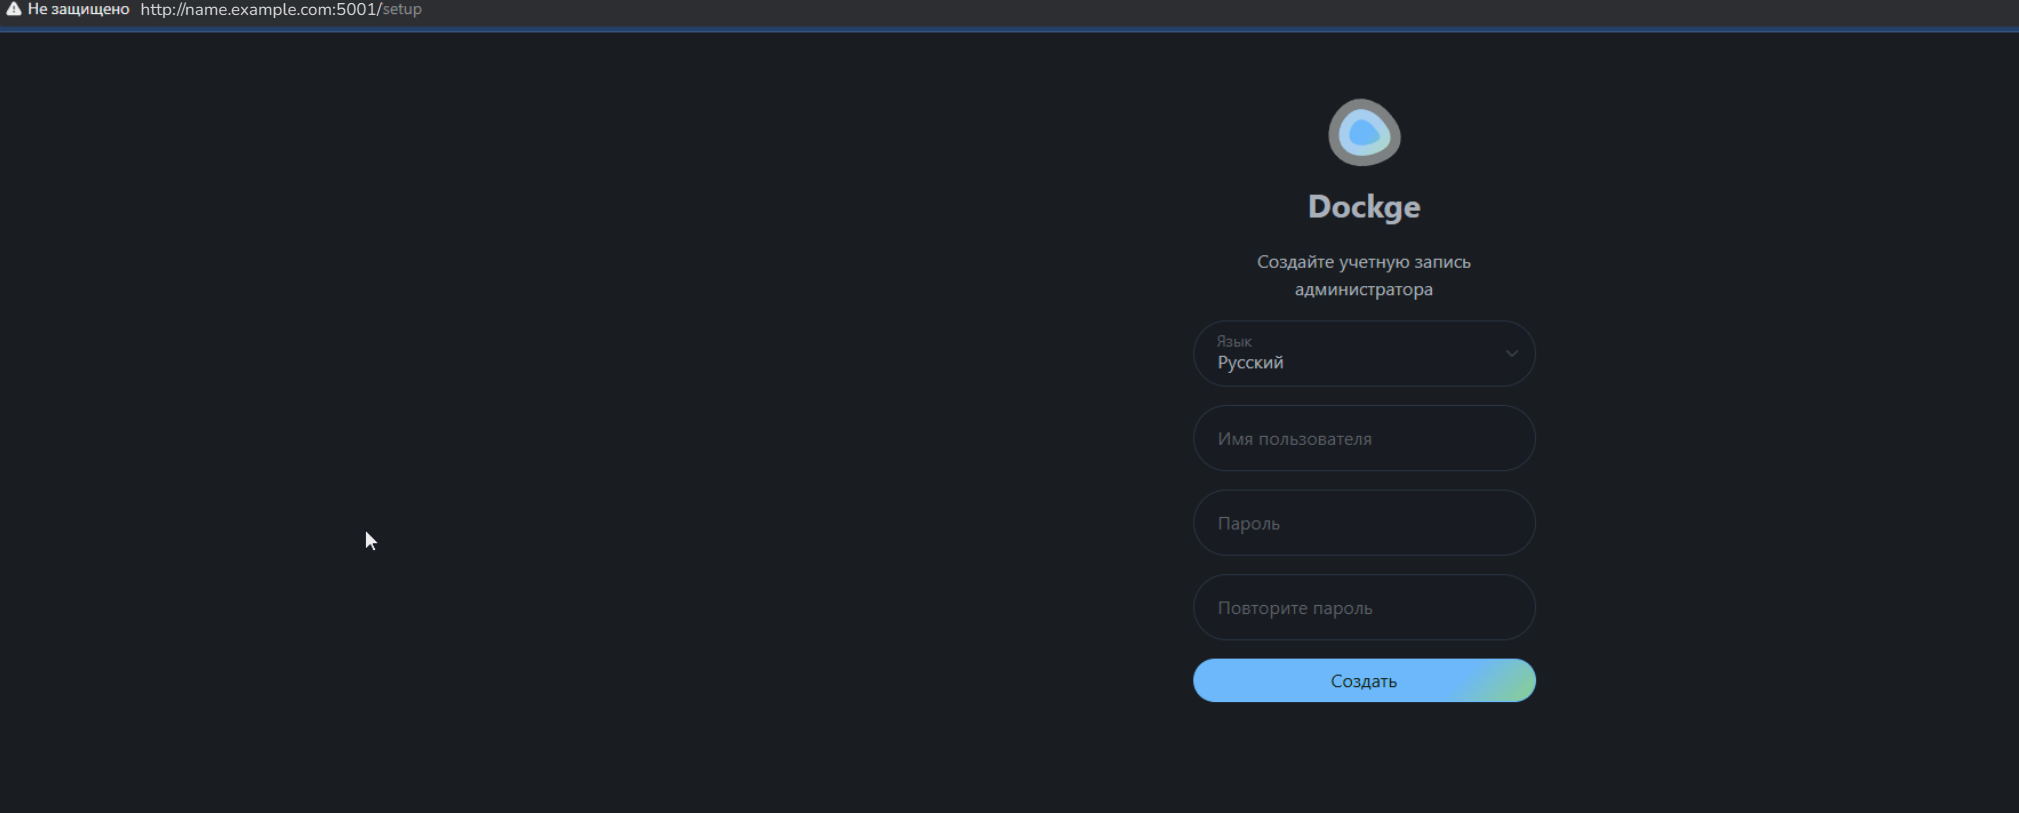Open the Язык language dropdown
The height and width of the screenshot is (813, 2019).
pyautogui.click(x=1364, y=353)
